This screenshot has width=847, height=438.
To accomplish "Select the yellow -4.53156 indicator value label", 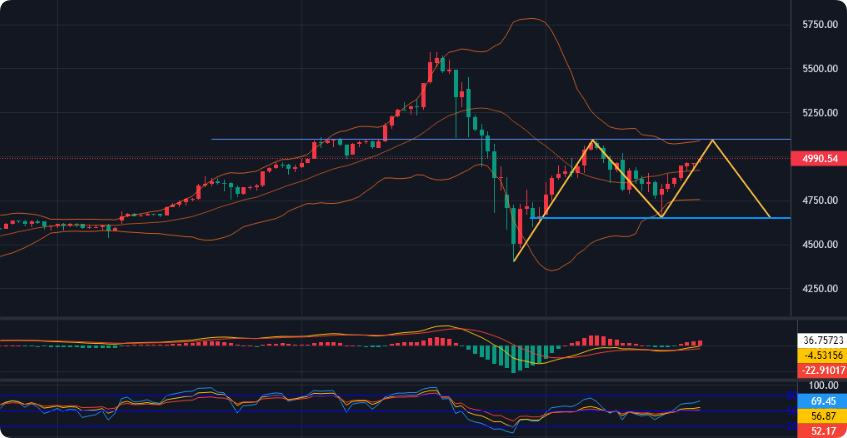I will tap(819, 354).
